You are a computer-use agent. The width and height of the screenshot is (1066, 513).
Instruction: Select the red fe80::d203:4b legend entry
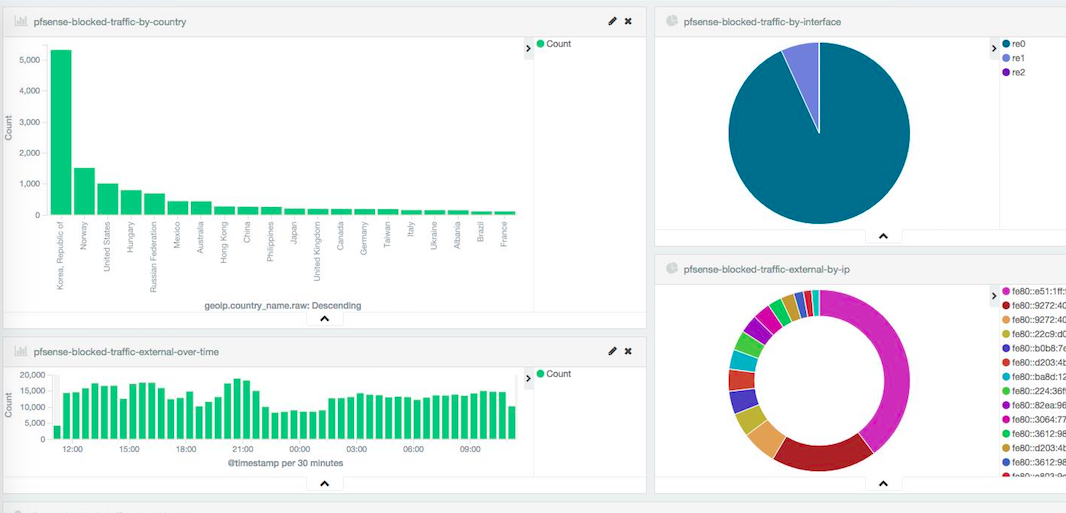(1033, 362)
